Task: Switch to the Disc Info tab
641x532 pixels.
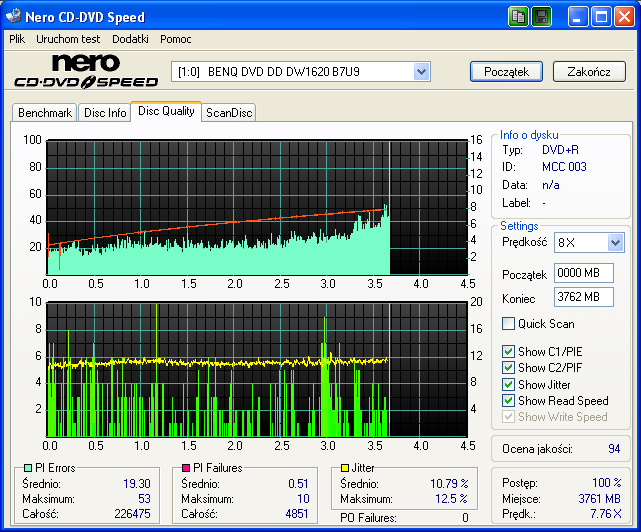Action: click(105, 112)
